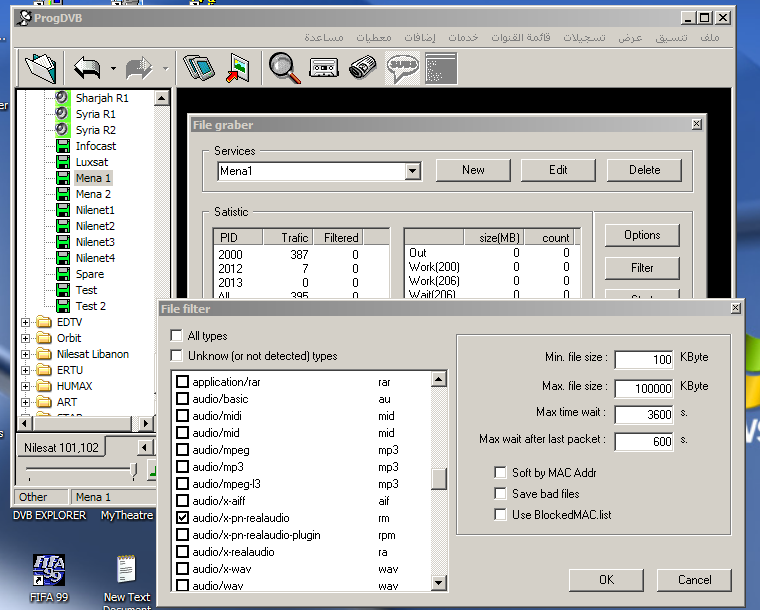Open the Services dropdown showing Mena1
Image resolution: width=760 pixels, height=610 pixels.
413,171
